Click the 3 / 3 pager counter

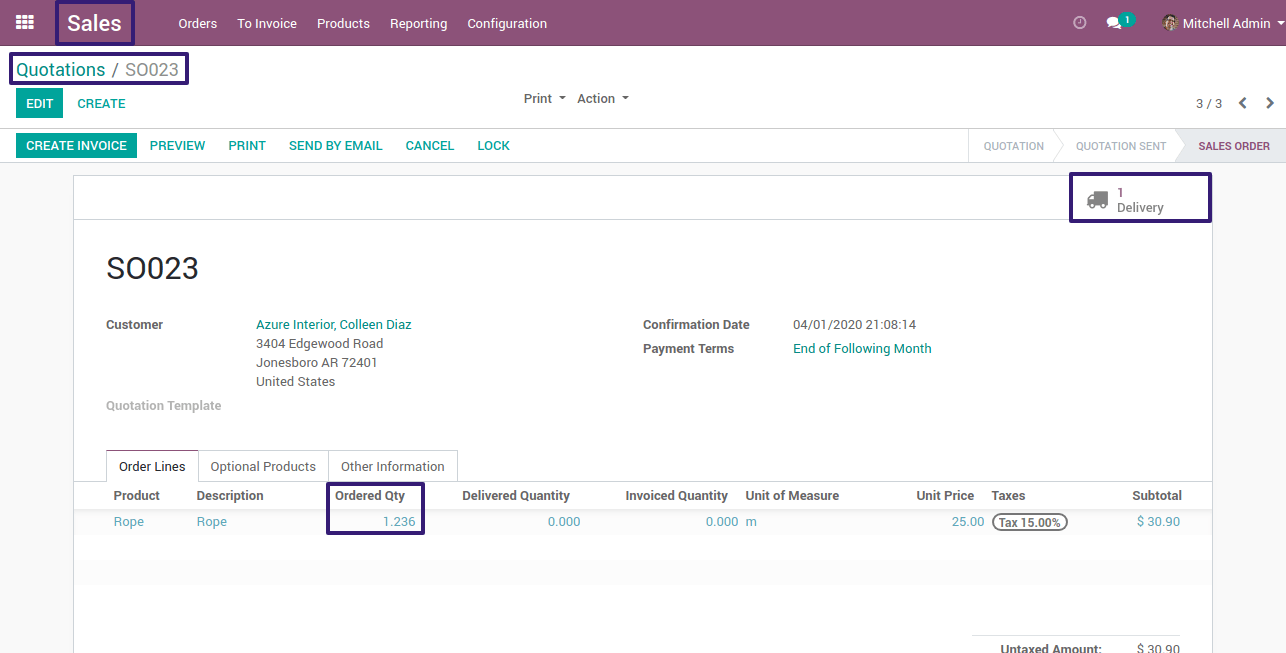point(1209,104)
